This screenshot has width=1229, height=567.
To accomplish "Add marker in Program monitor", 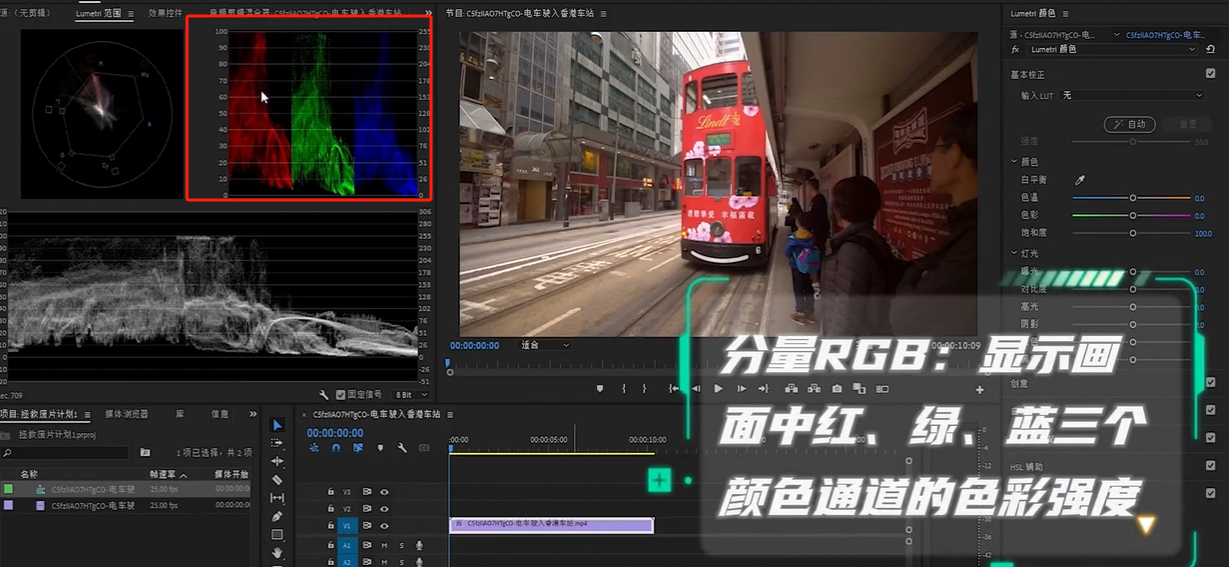I will point(600,389).
